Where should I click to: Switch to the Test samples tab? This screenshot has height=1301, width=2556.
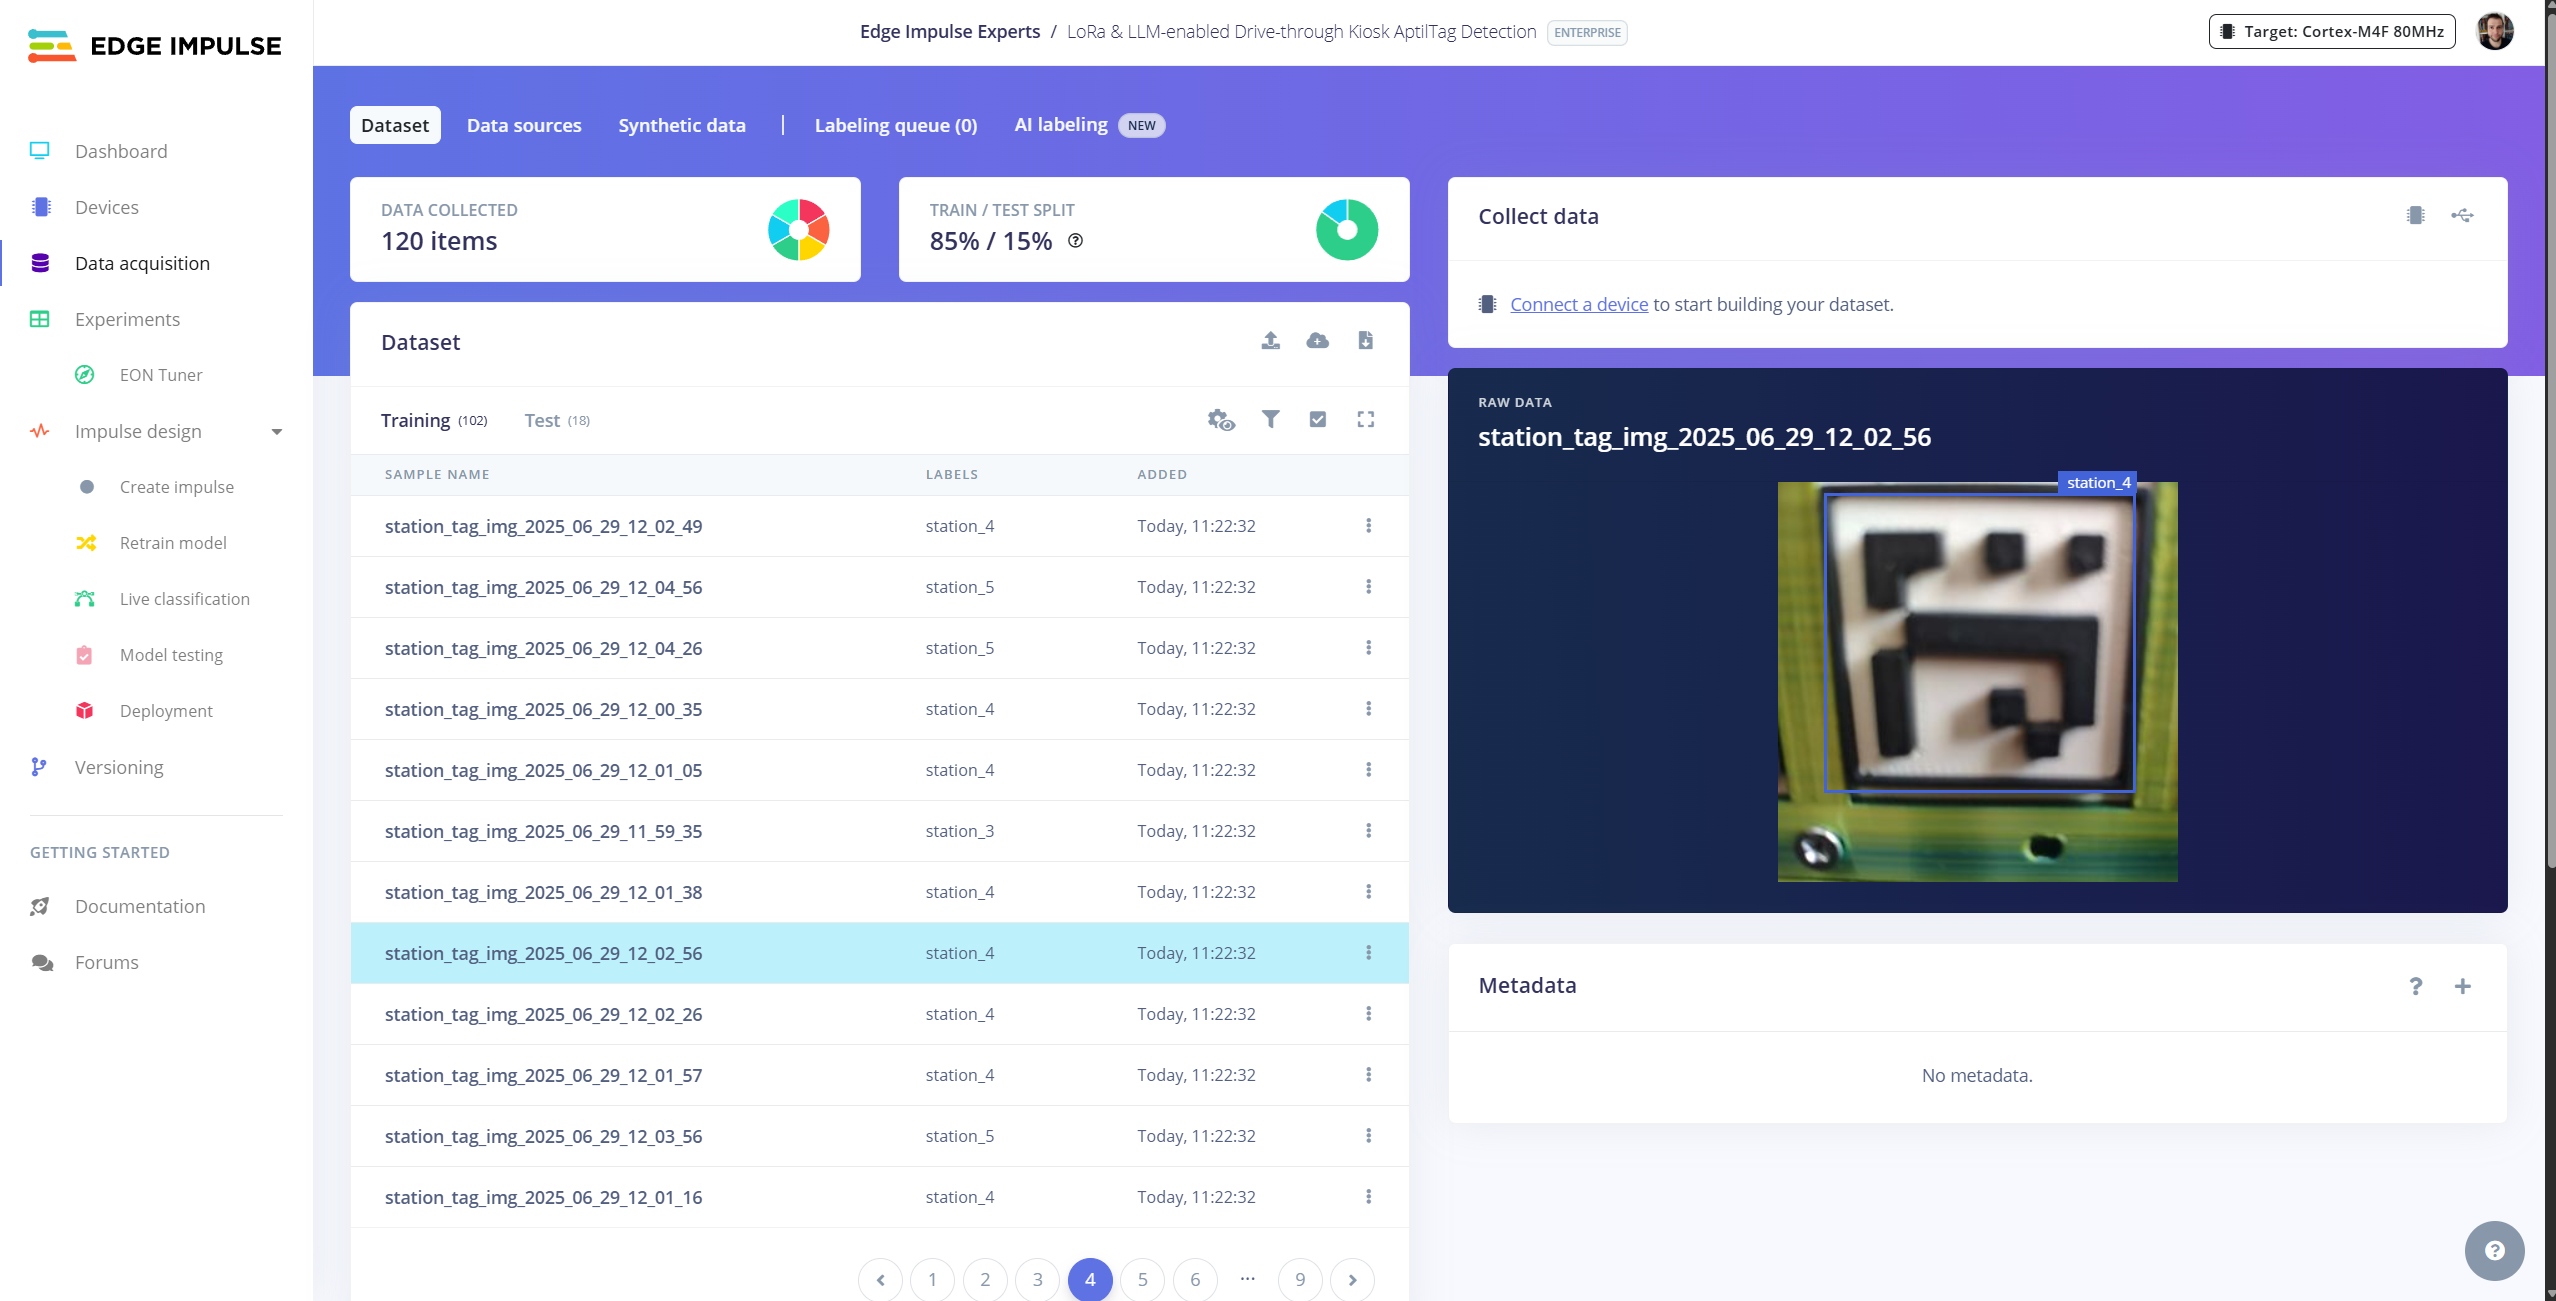tap(556, 421)
